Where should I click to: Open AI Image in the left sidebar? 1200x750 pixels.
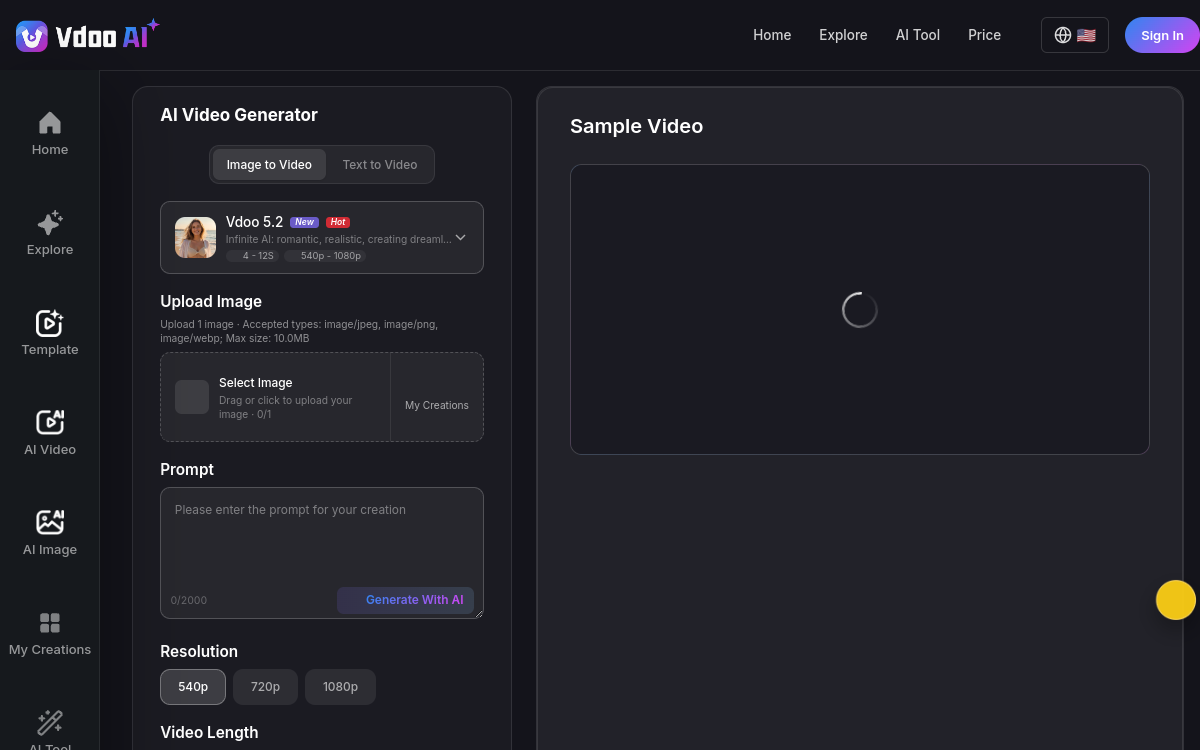[x=50, y=535]
